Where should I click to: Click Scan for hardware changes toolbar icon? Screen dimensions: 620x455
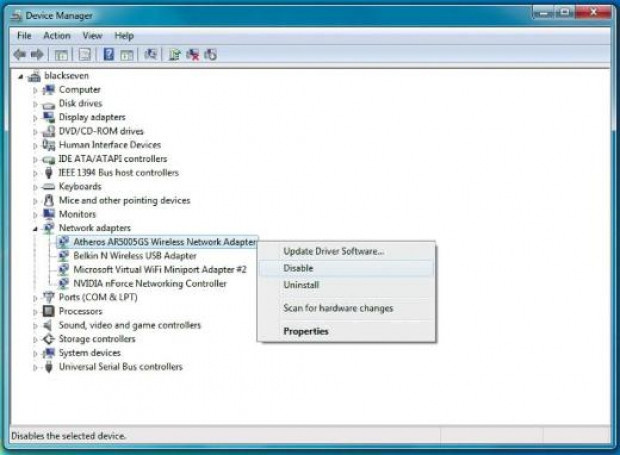151,55
